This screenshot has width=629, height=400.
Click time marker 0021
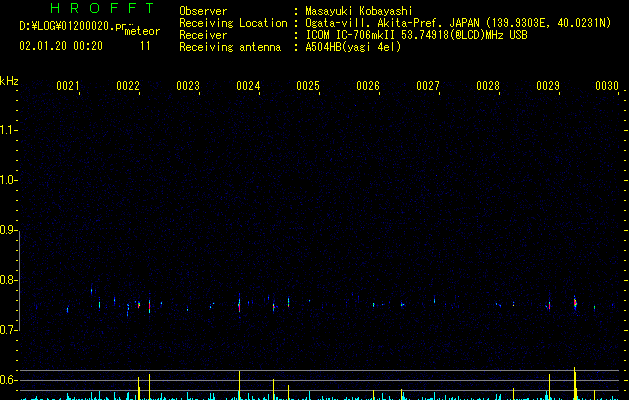68,86
